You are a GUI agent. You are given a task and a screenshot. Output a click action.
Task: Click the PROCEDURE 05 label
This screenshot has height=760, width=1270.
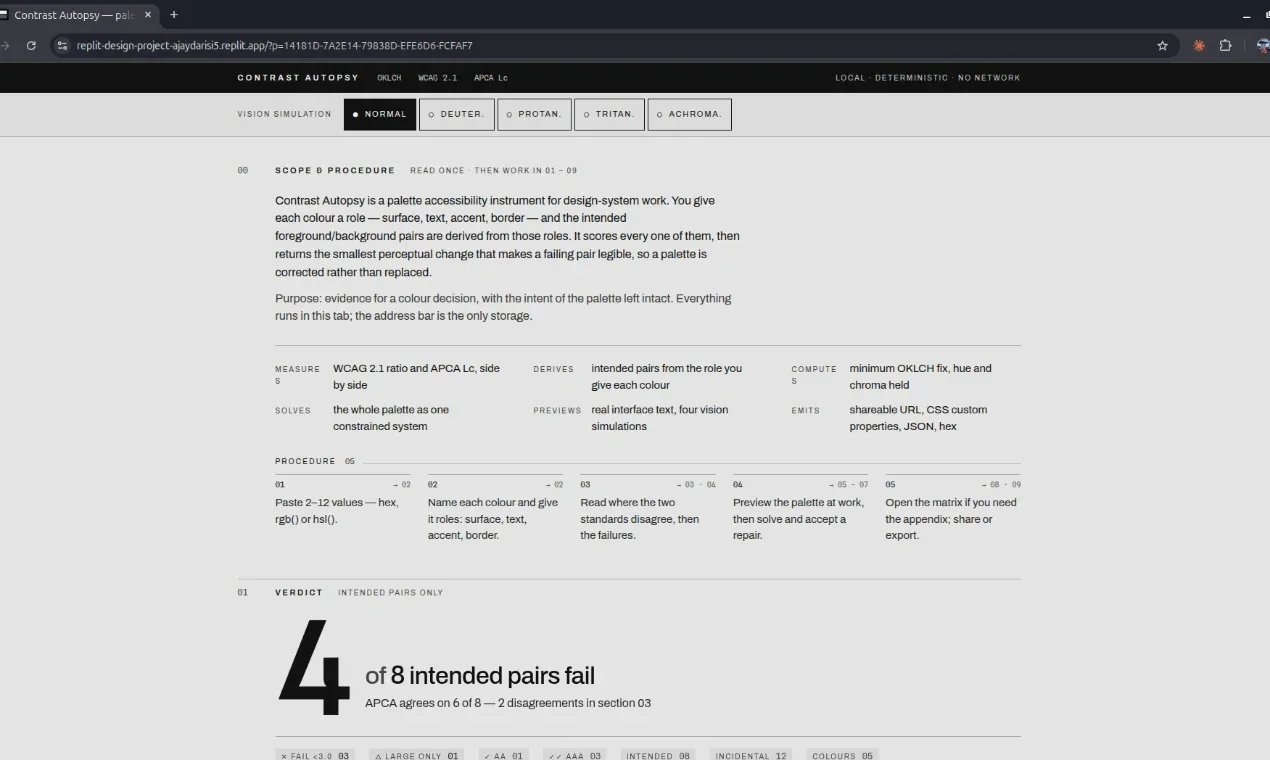[315, 461]
